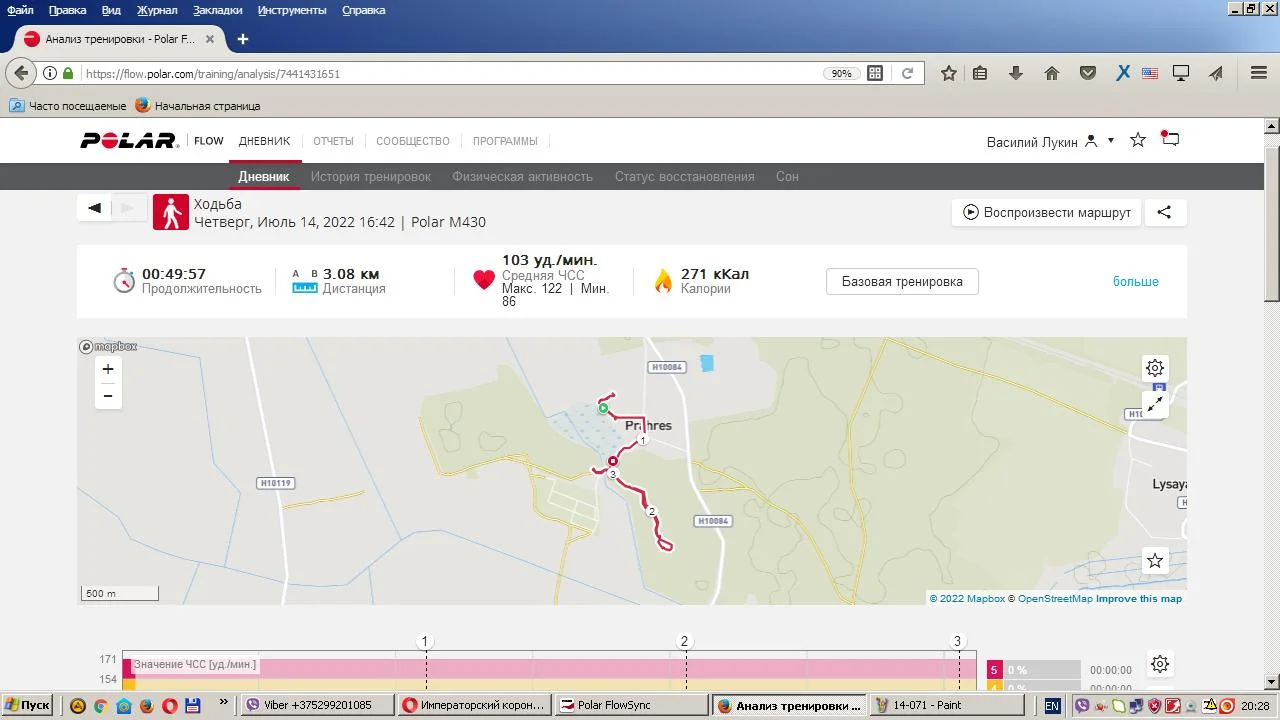1280x720 pixels.
Task: Click the Воспроизвести маршрут button
Action: 1047,212
